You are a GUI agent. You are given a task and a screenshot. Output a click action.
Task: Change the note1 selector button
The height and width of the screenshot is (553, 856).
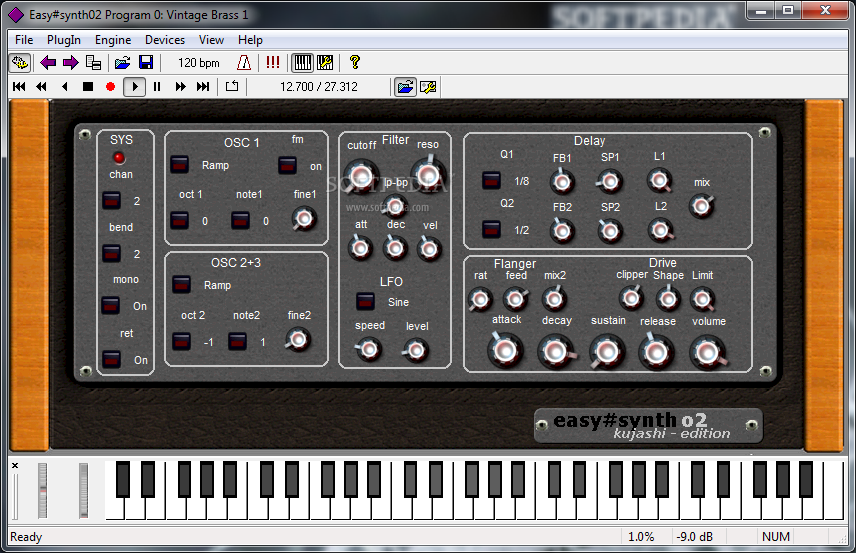point(240,221)
